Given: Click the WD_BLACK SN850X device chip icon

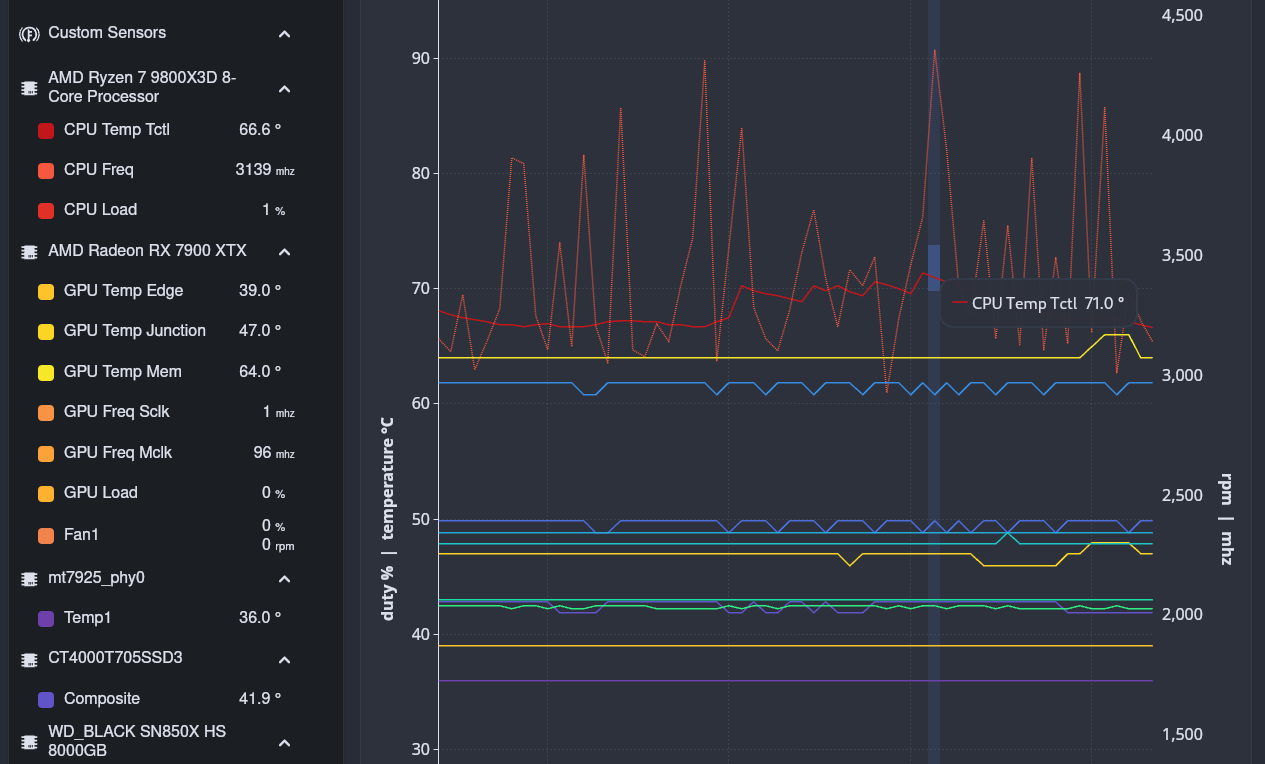Looking at the screenshot, I should click(30, 742).
